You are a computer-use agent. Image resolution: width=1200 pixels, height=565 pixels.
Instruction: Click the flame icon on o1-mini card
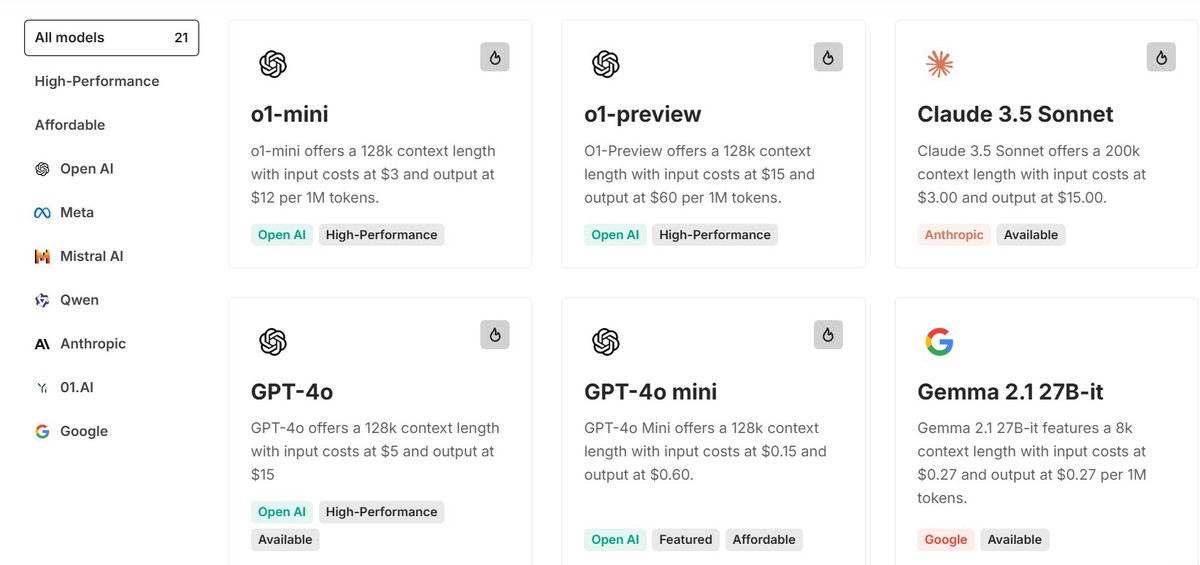[x=495, y=57]
